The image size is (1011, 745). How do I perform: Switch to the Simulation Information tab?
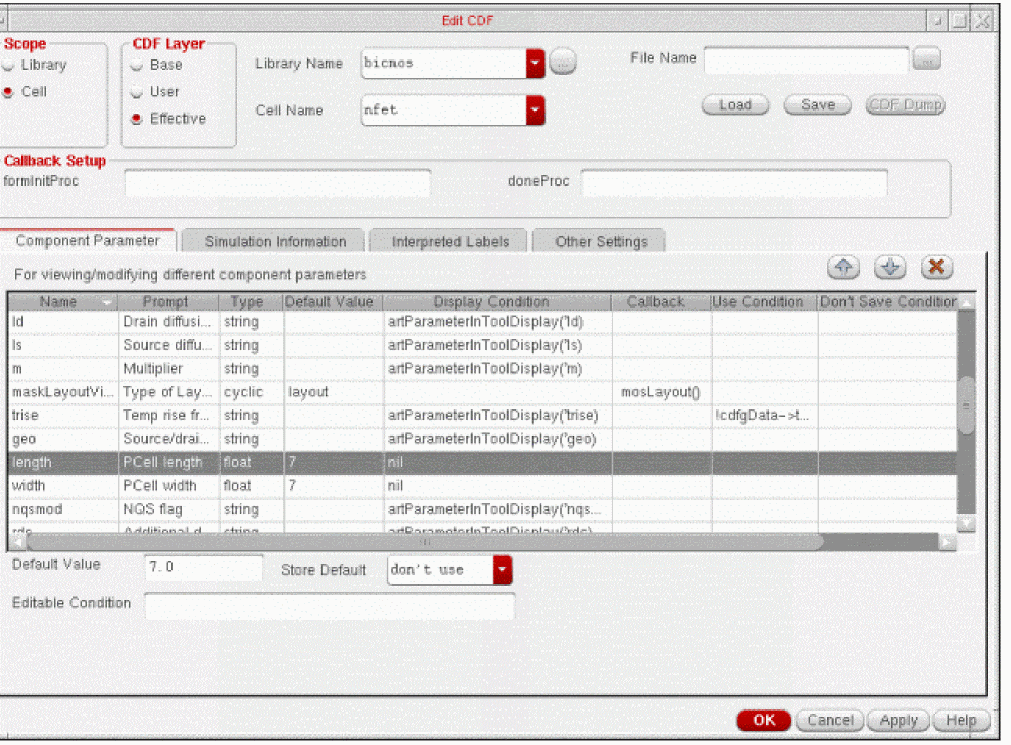pyautogui.click(x=275, y=241)
